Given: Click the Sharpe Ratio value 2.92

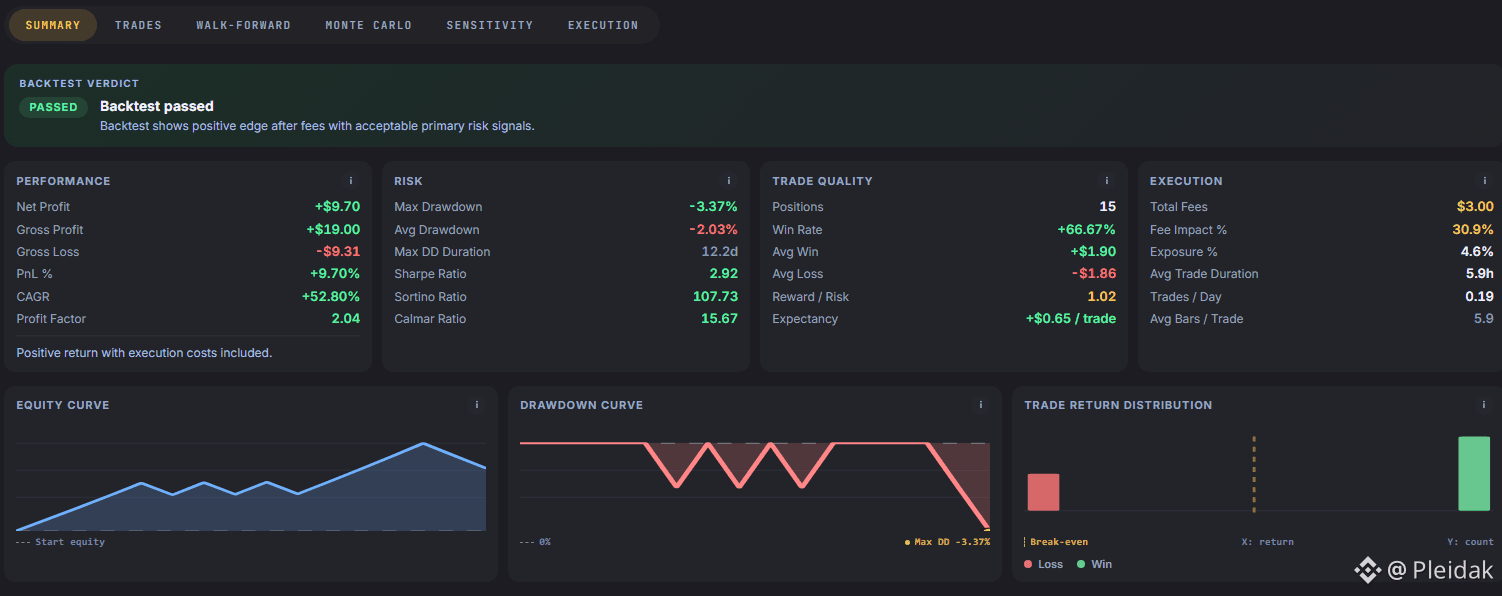Looking at the screenshot, I should [724, 274].
